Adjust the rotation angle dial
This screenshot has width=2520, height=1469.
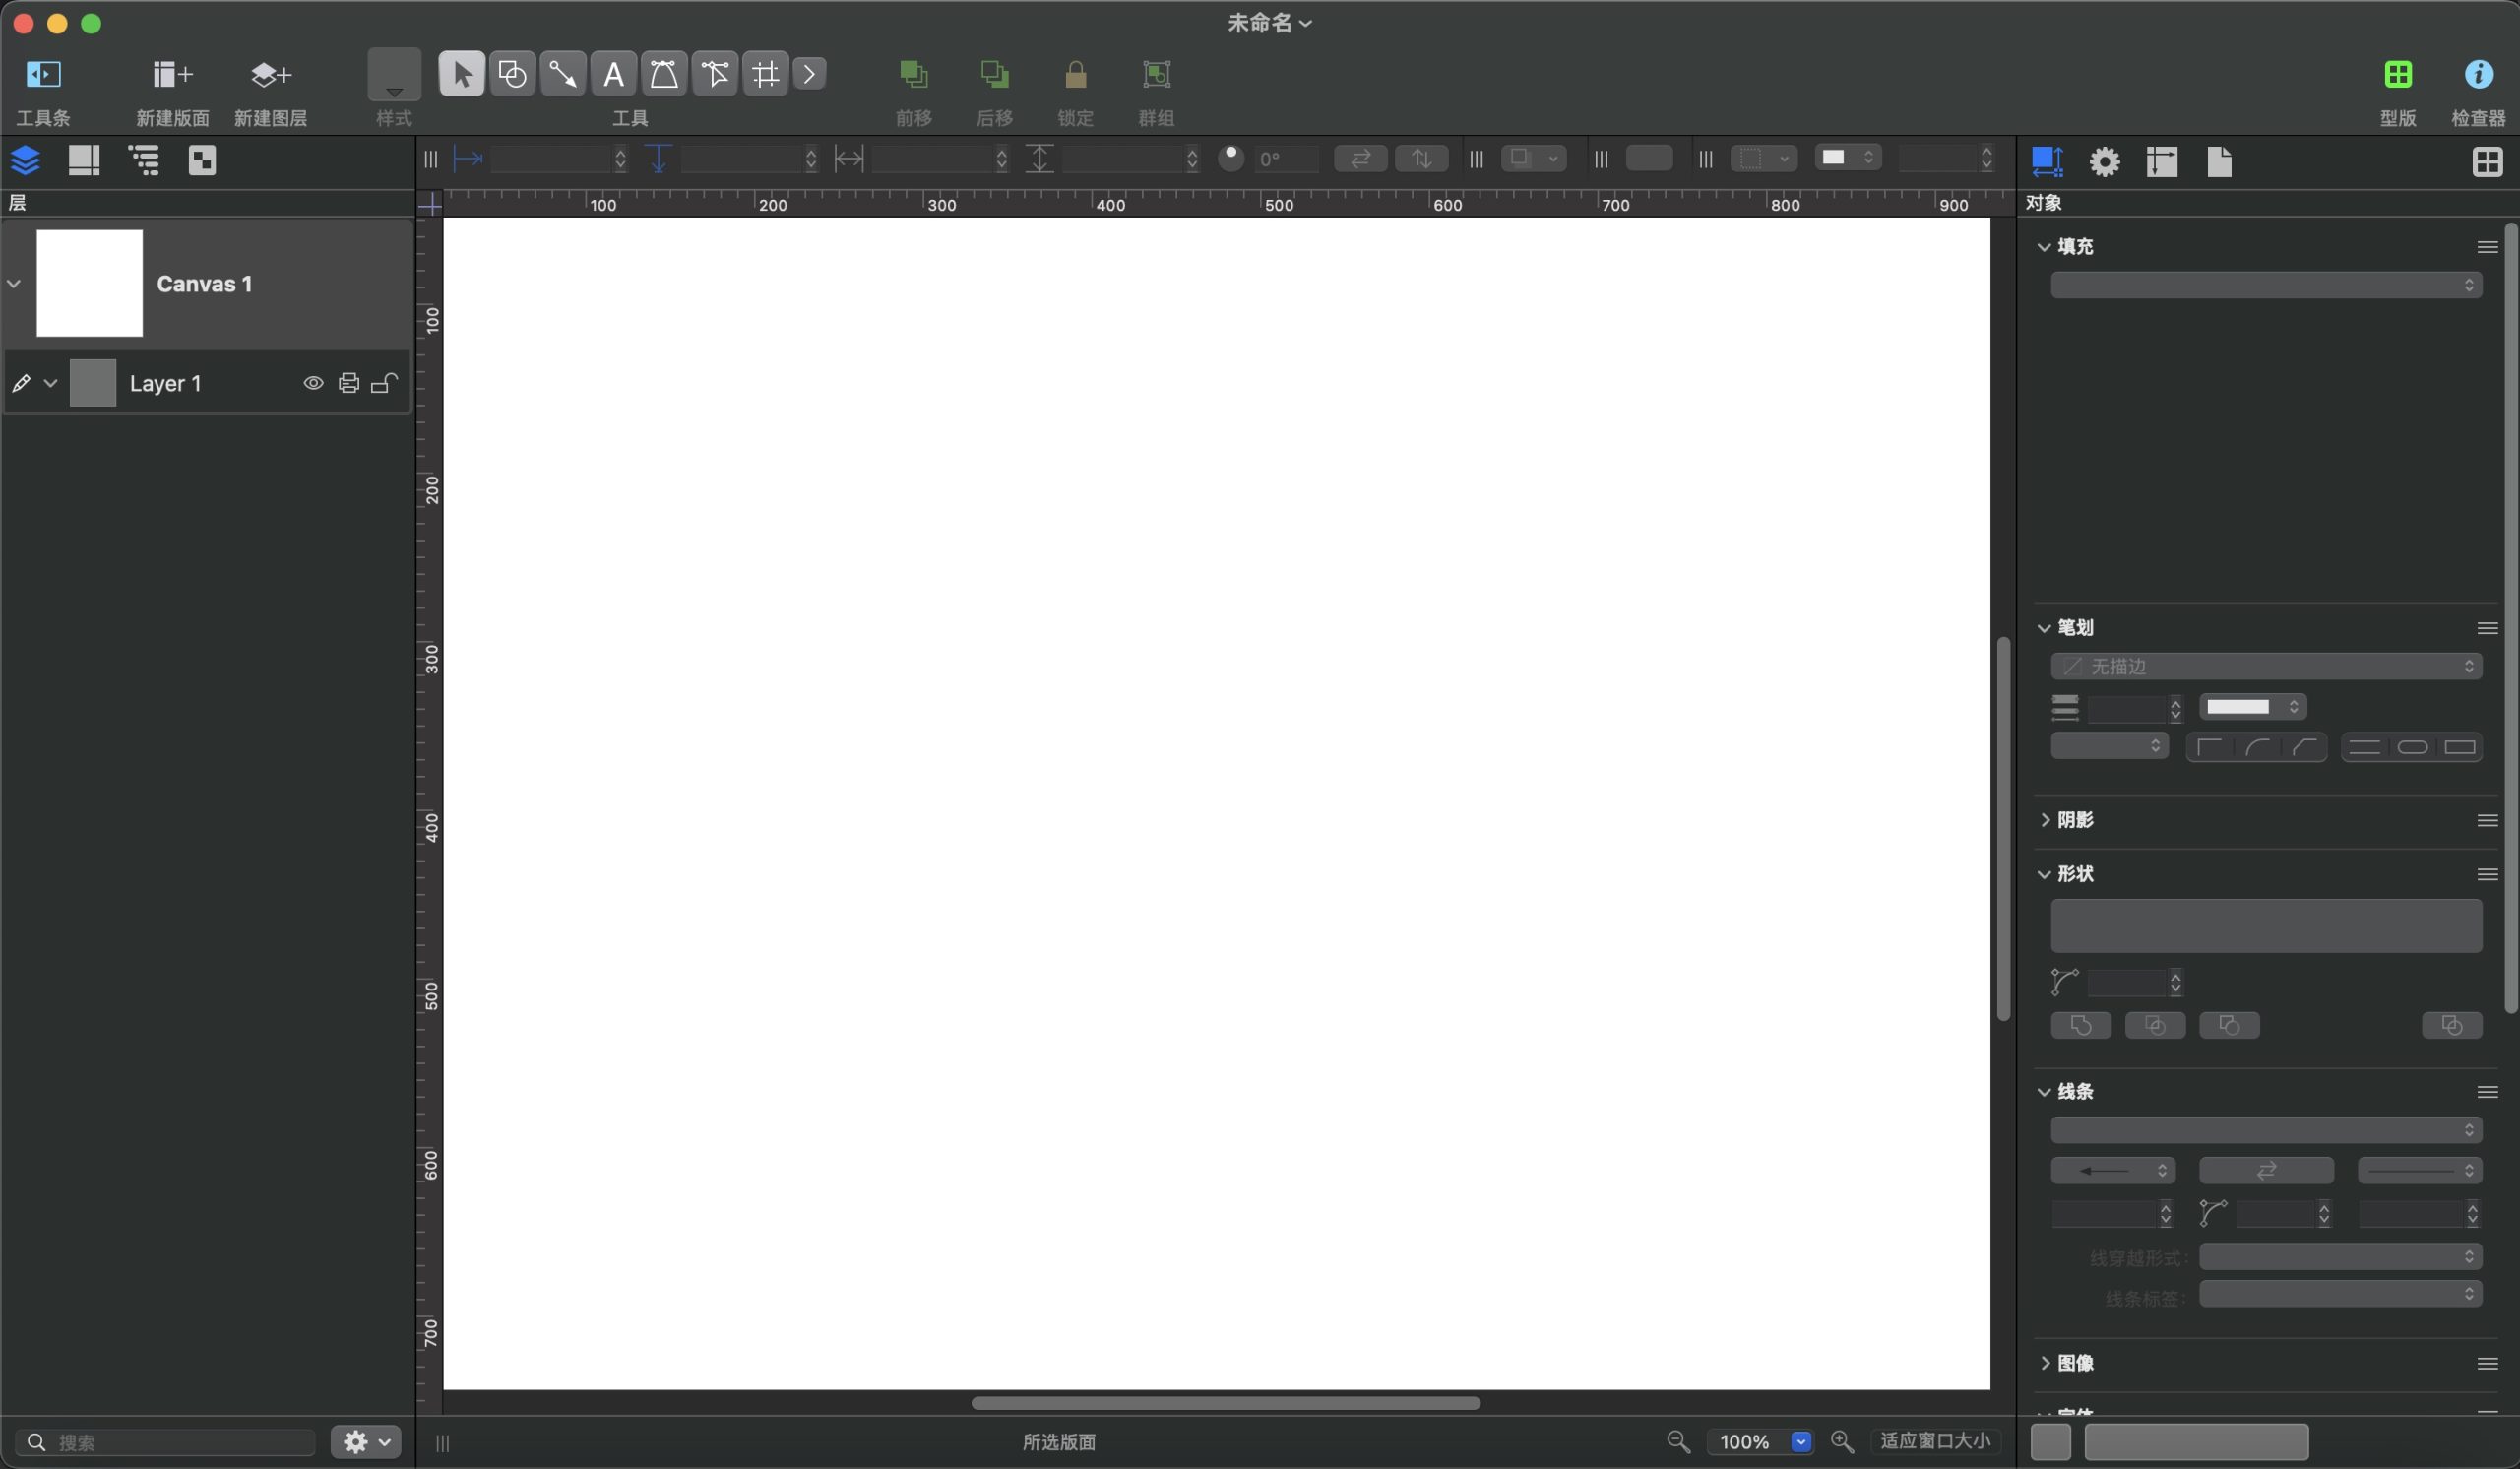click(x=1230, y=158)
